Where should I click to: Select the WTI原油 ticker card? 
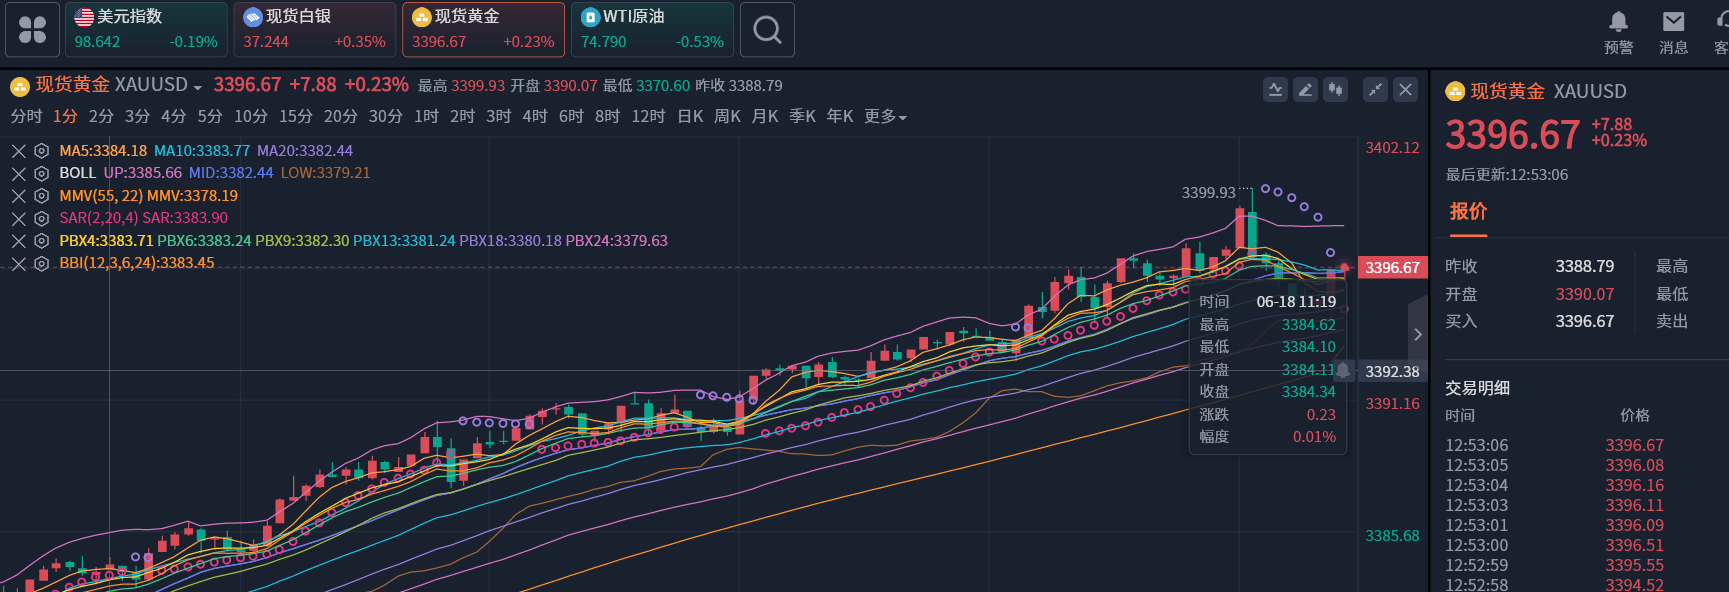click(652, 30)
